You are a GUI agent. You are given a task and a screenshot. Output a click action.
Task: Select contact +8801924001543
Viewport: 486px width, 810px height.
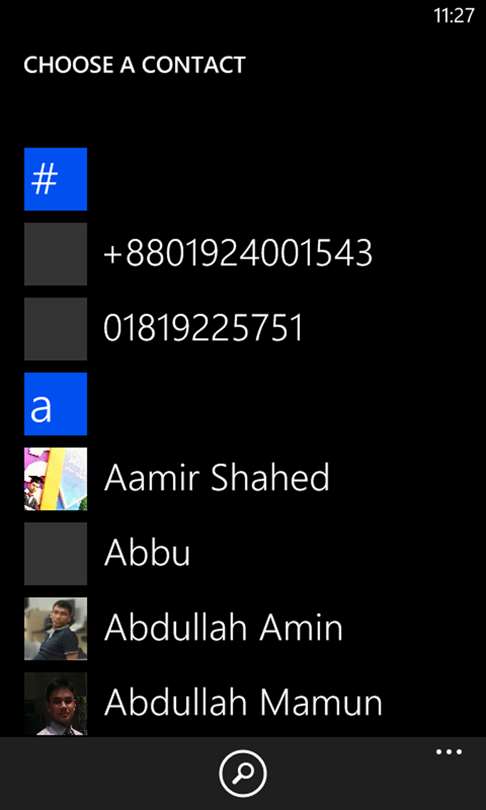point(238,254)
